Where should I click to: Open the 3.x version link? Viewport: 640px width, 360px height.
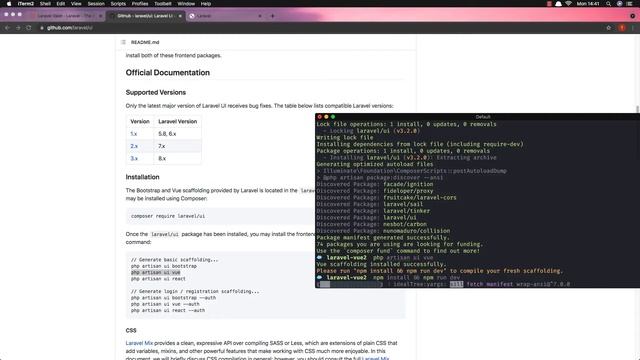coord(134,158)
